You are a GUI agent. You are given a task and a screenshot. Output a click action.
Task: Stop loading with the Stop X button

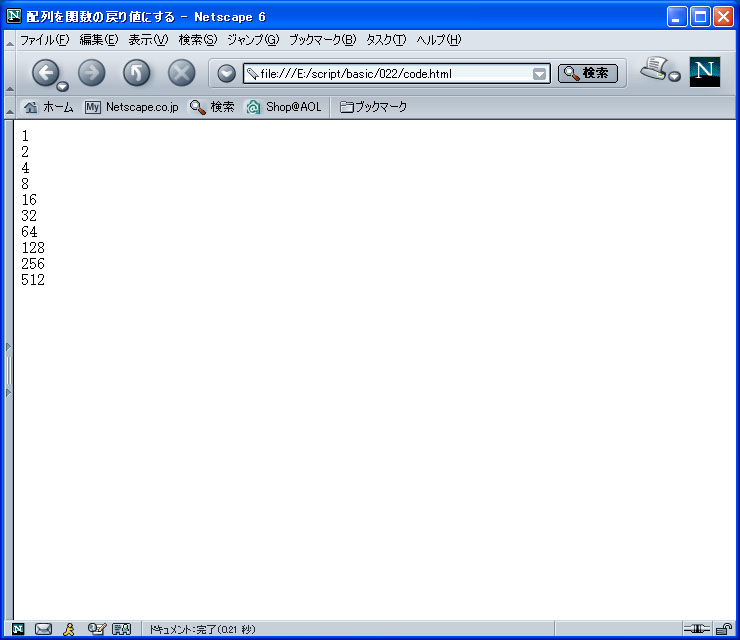(182, 73)
